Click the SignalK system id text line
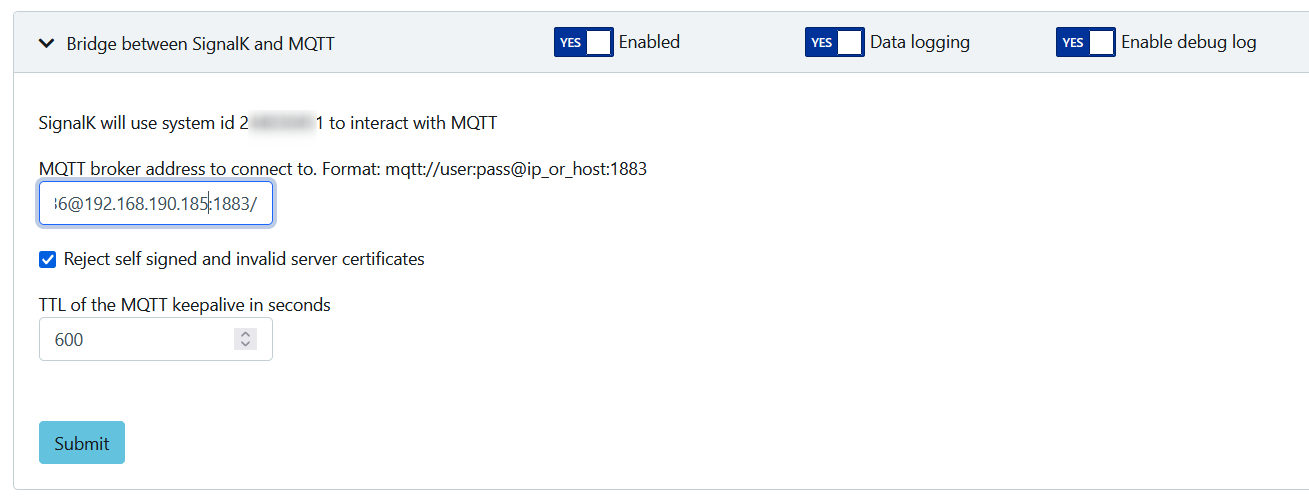Image resolution: width=1309 pixels, height=497 pixels. pyautogui.click(x=268, y=123)
